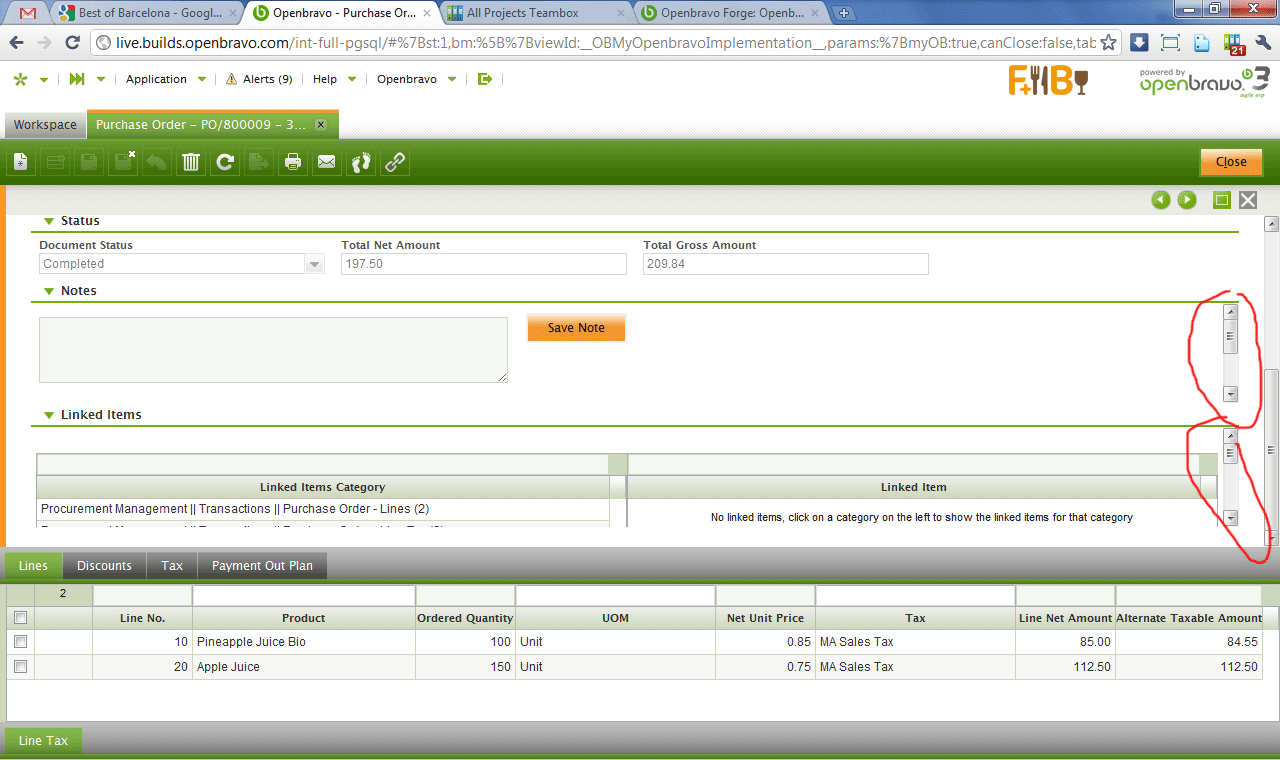Tick the checkbox for Pineapple Juice Bio row
The width and height of the screenshot is (1280, 760).
pos(21,642)
